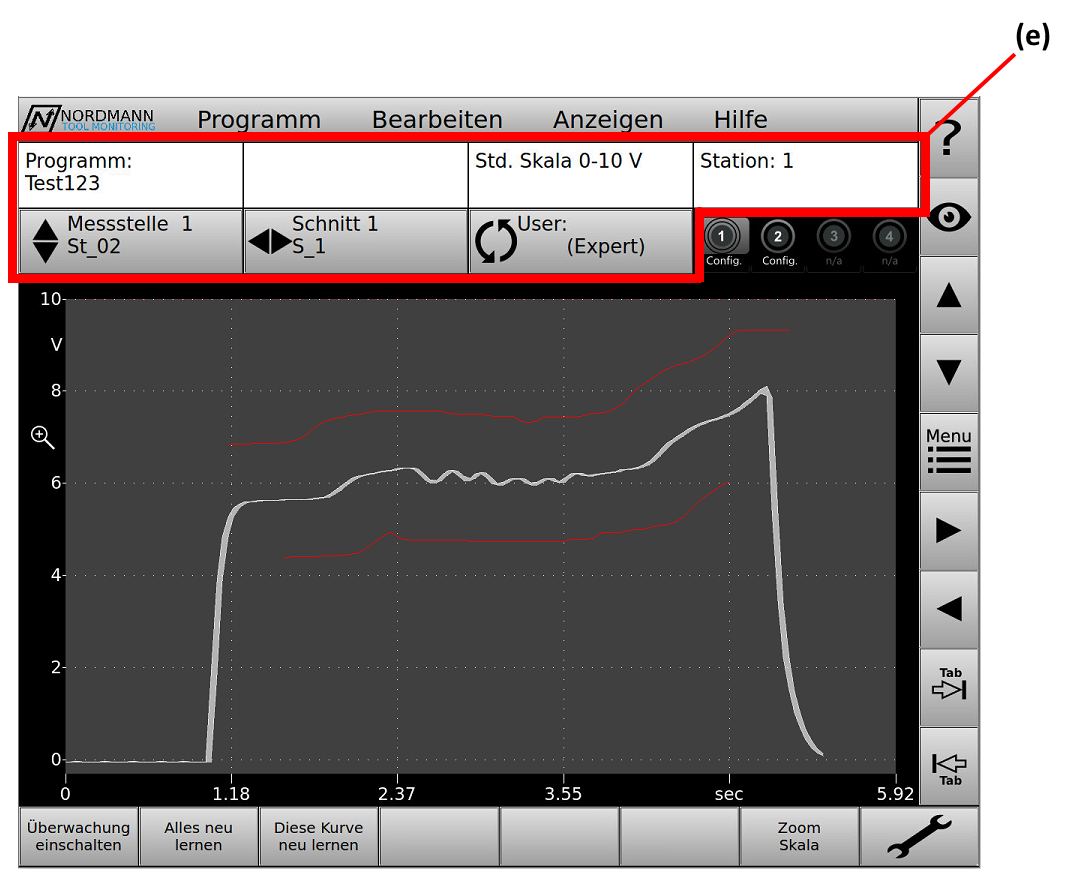This screenshot has width=1065, height=873.
Task: Switch Schnitt 1 S_1 selector
Action: (x=356, y=241)
